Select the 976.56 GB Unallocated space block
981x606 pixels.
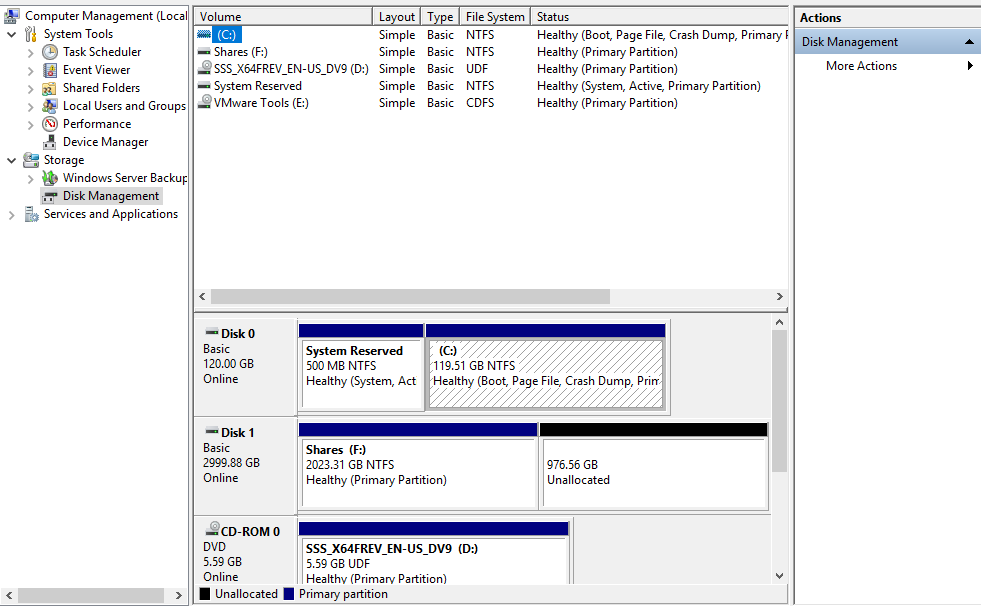pyautogui.click(x=654, y=466)
